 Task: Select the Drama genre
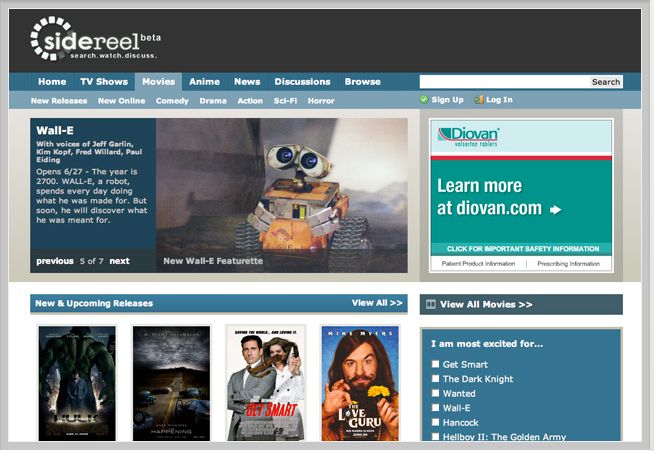[213, 101]
